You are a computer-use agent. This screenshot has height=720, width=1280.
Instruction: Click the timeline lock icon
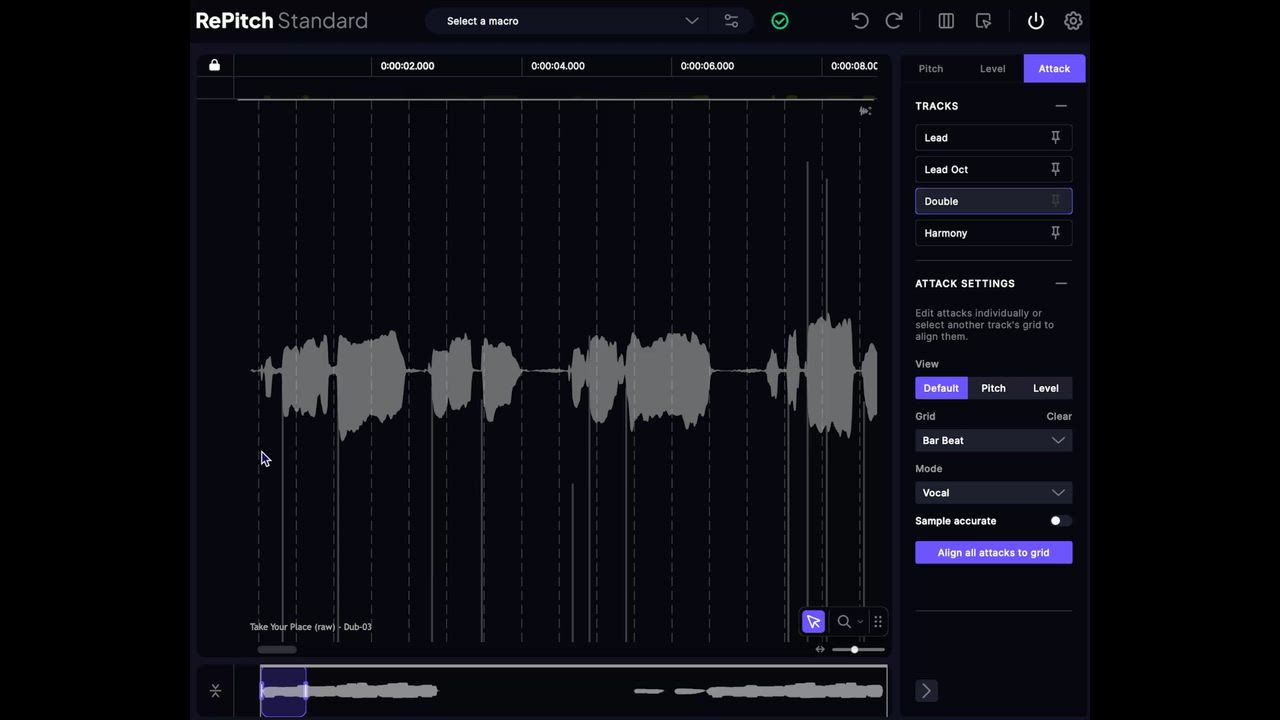(214, 65)
